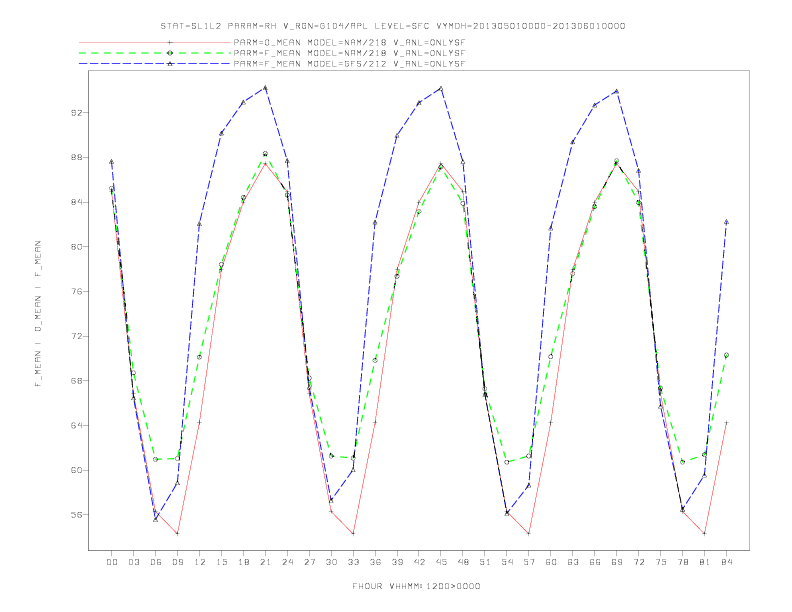Click the y-axis tick label 80
The width and height of the screenshot is (792, 612).
pos(76,247)
